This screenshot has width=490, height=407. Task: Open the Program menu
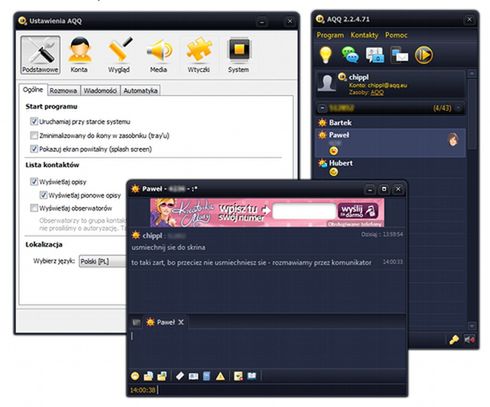(x=330, y=35)
